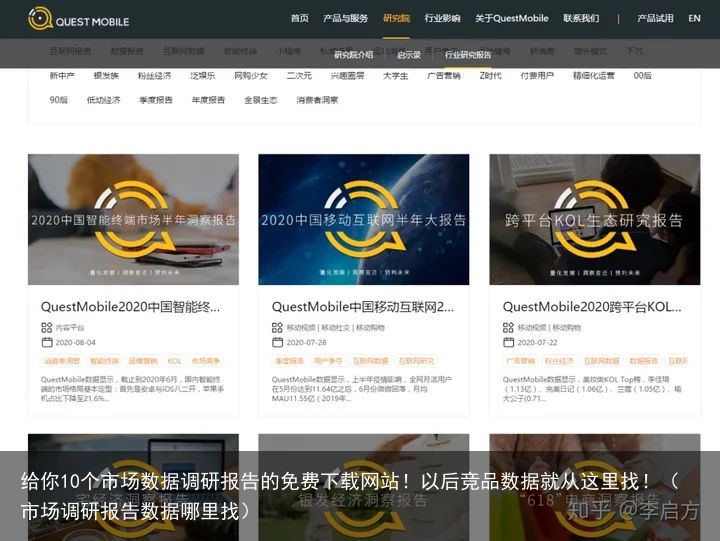This screenshot has height=541, width=720.
Task: Click the category grid icon on the 中国移动互联网 card
Action: point(277,327)
